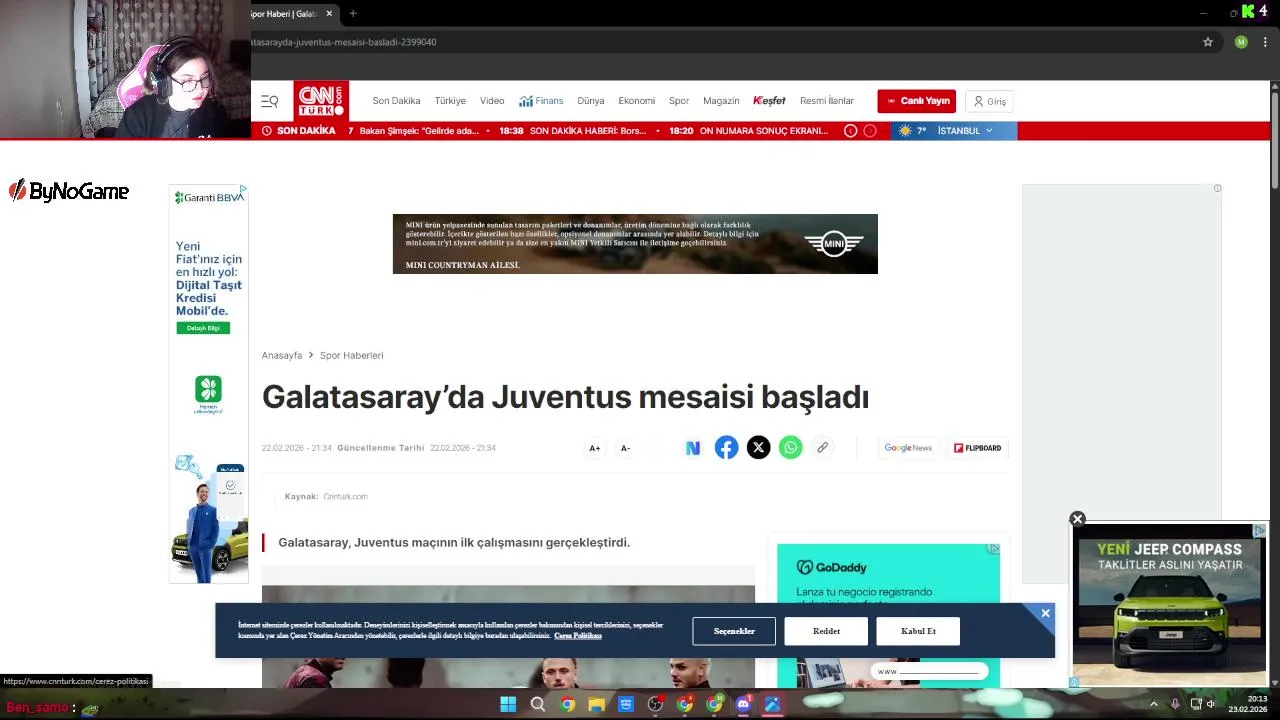This screenshot has width=1280, height=720.
Task: Open the Ekonomi section
Action: point(636,101)
